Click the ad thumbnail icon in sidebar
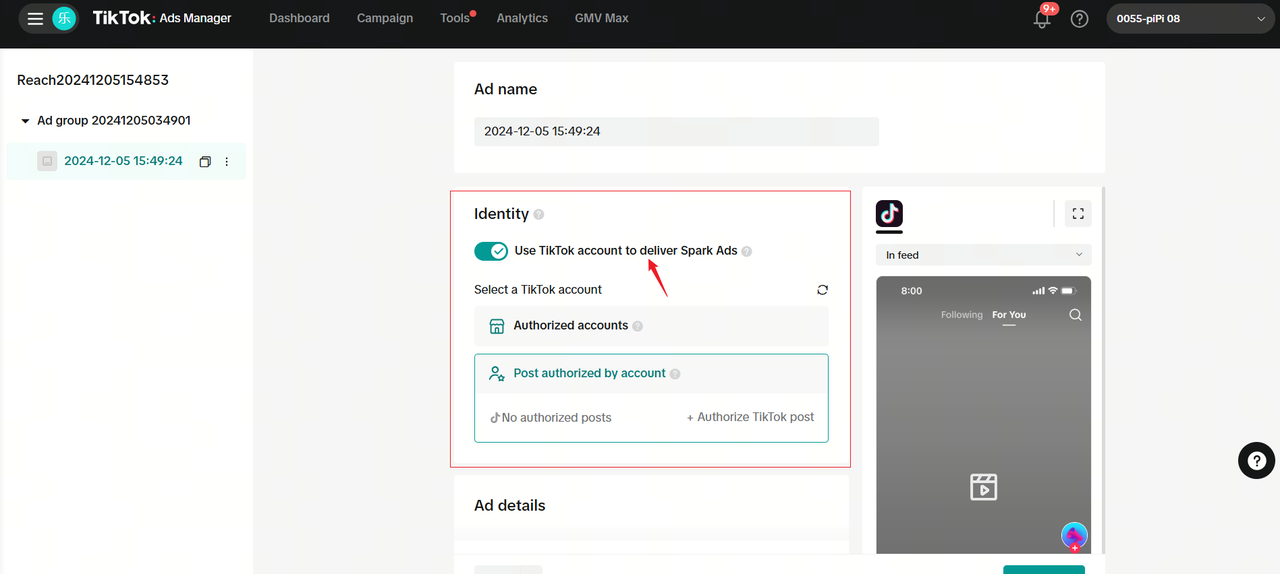1280x574 pixels. click(47, 161)
